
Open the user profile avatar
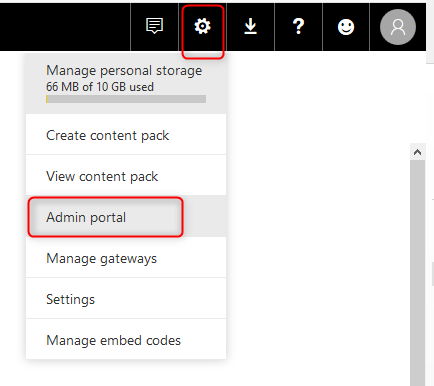point(398,27)
